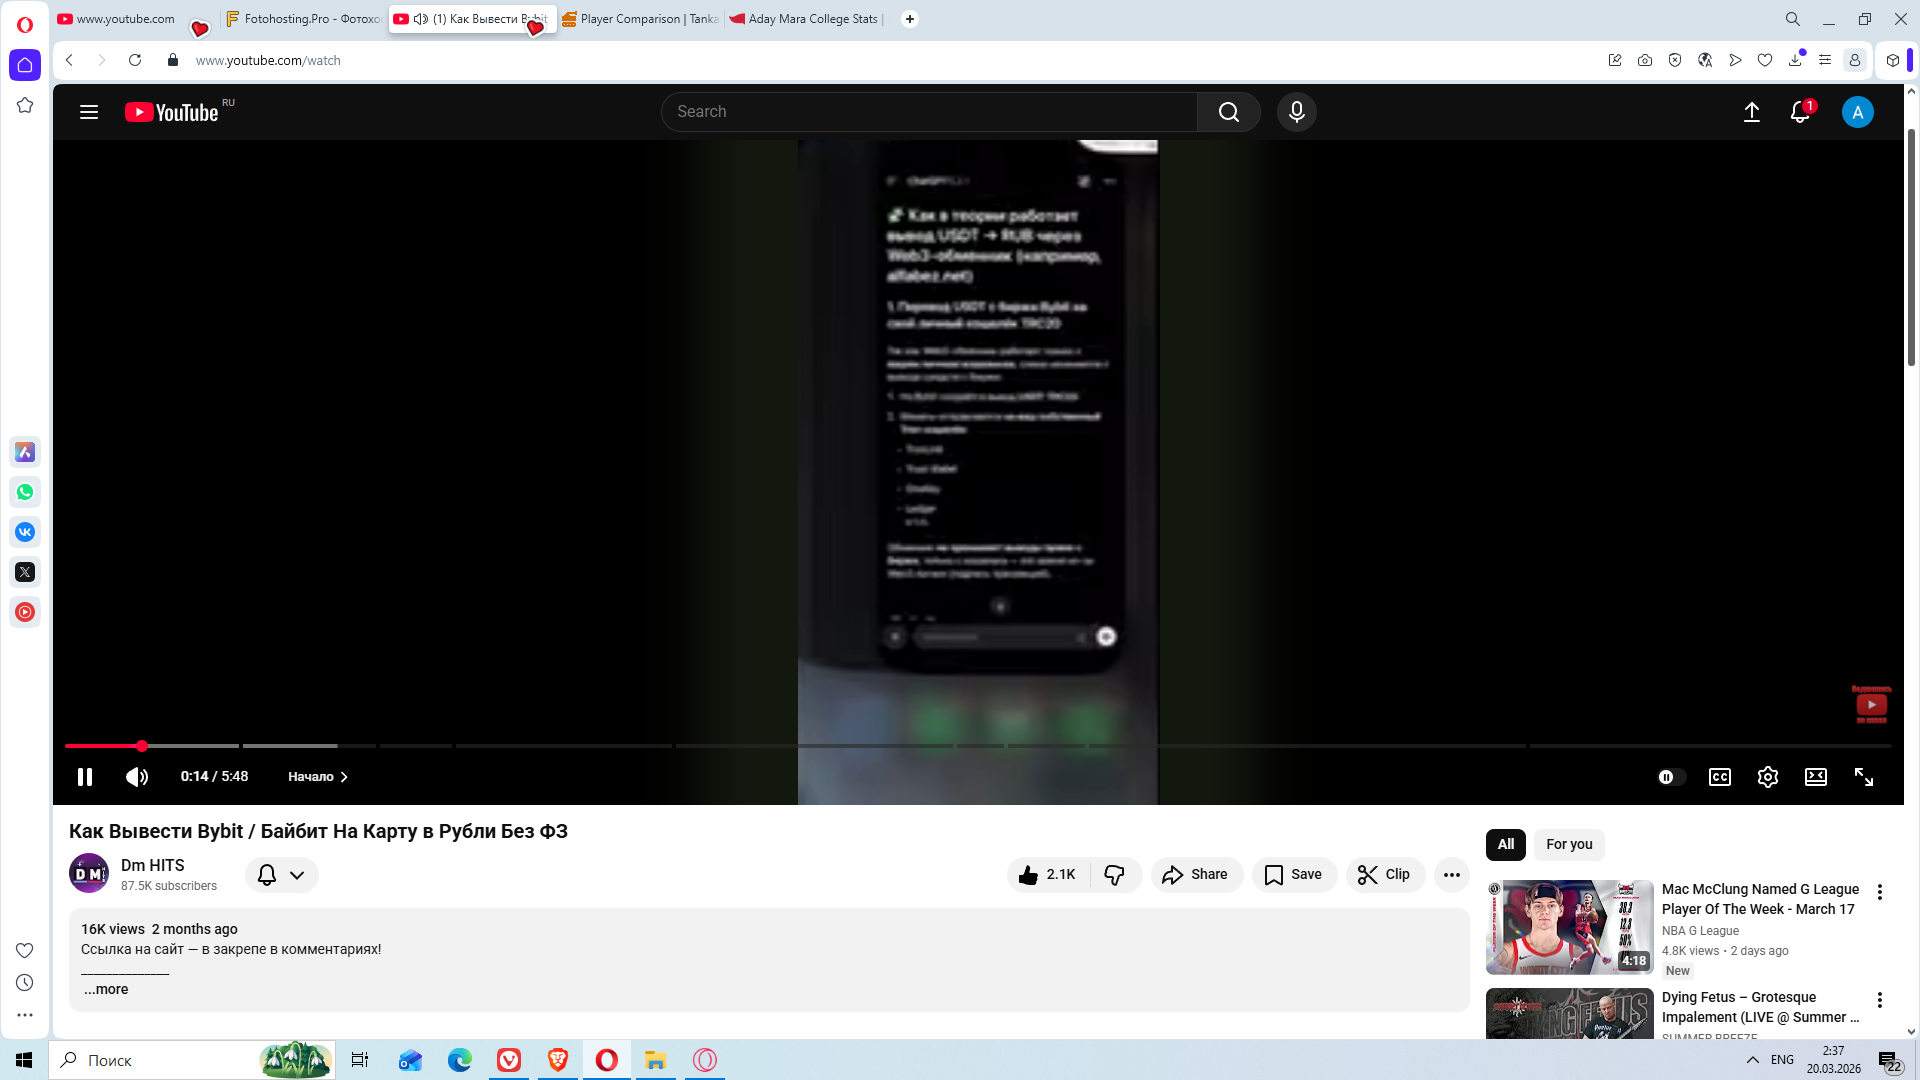Enter fullscreen video mode

(1863, 777)
